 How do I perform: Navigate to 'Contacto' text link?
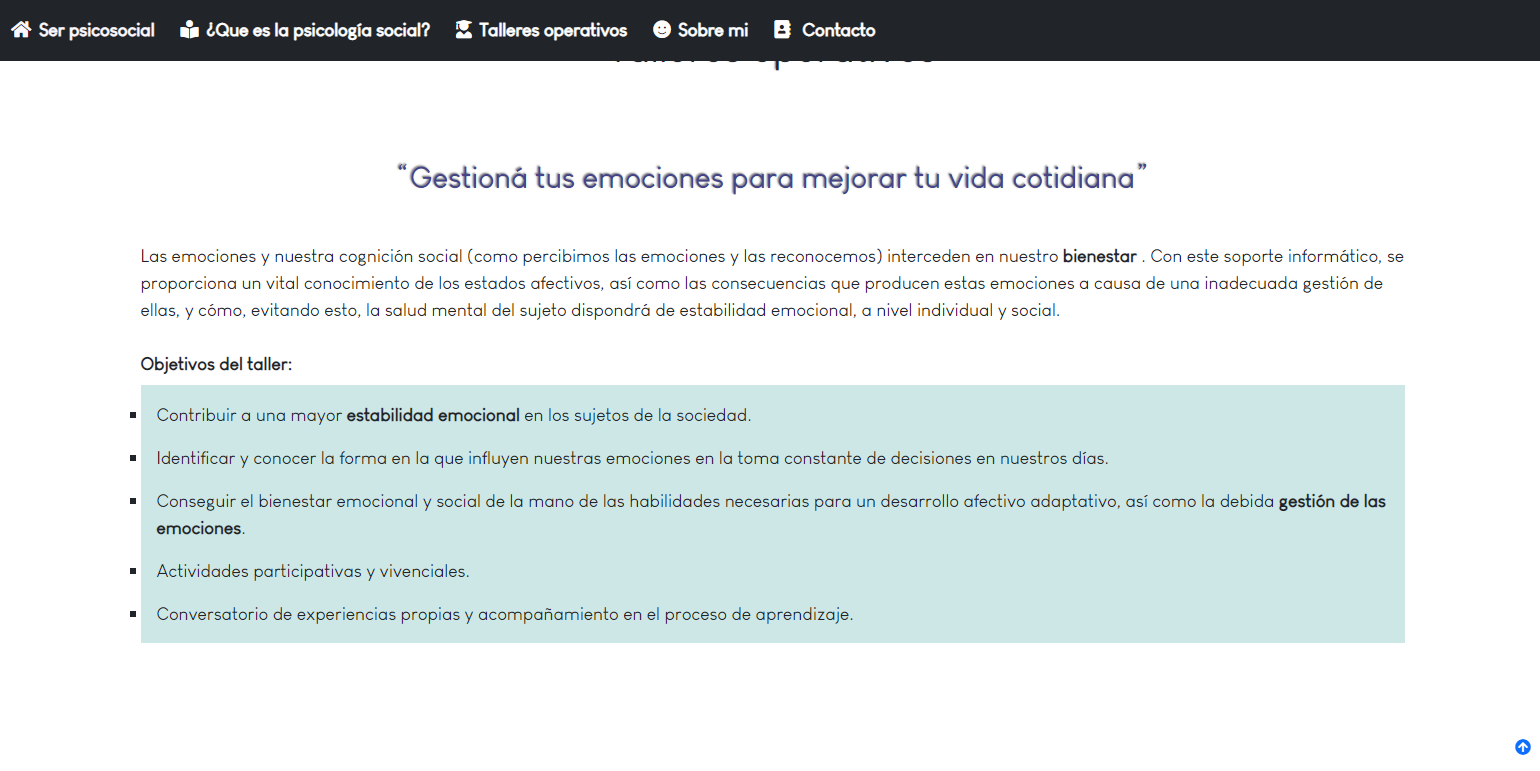click(838, 30)
